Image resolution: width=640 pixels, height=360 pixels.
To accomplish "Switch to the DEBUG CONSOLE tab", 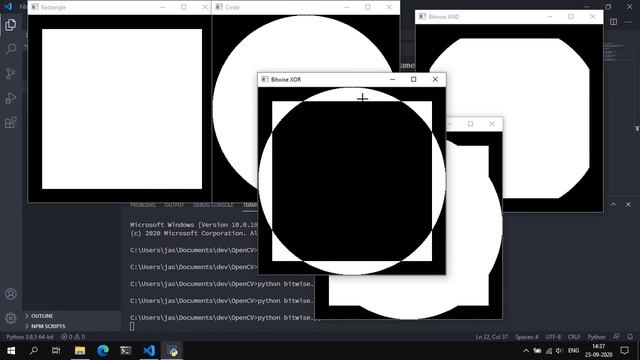I will [x=213, y=205].
